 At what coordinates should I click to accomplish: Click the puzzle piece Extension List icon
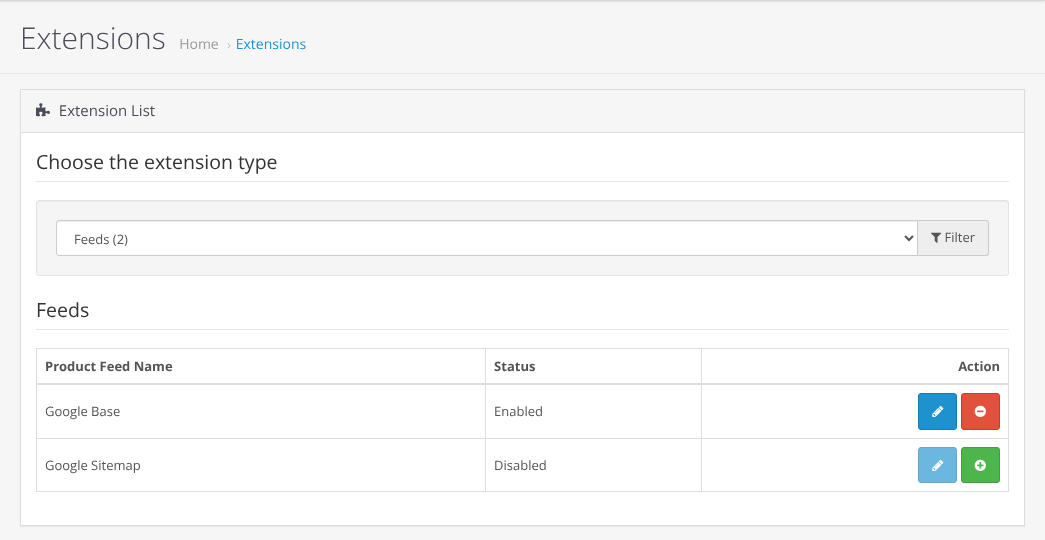(x=43, y=111)
